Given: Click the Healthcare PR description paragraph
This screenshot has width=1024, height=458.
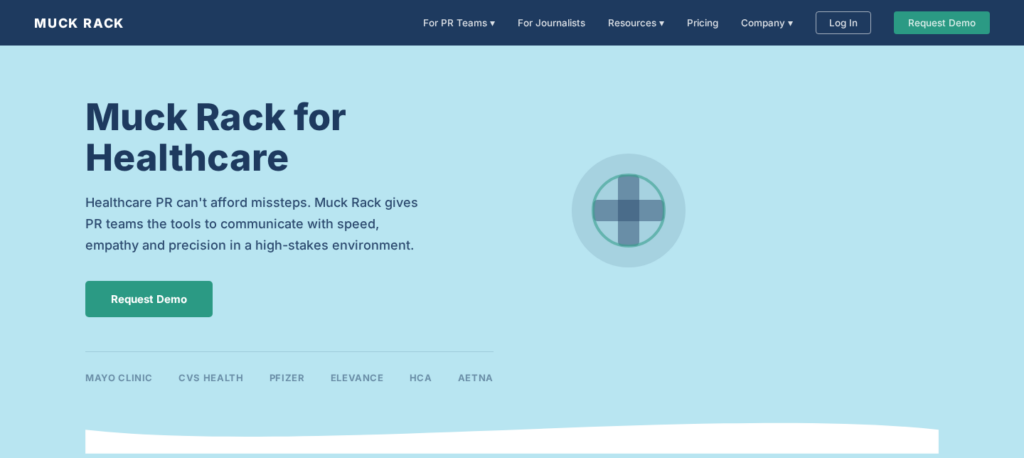Looking at the screenshot, I should 251,223.
